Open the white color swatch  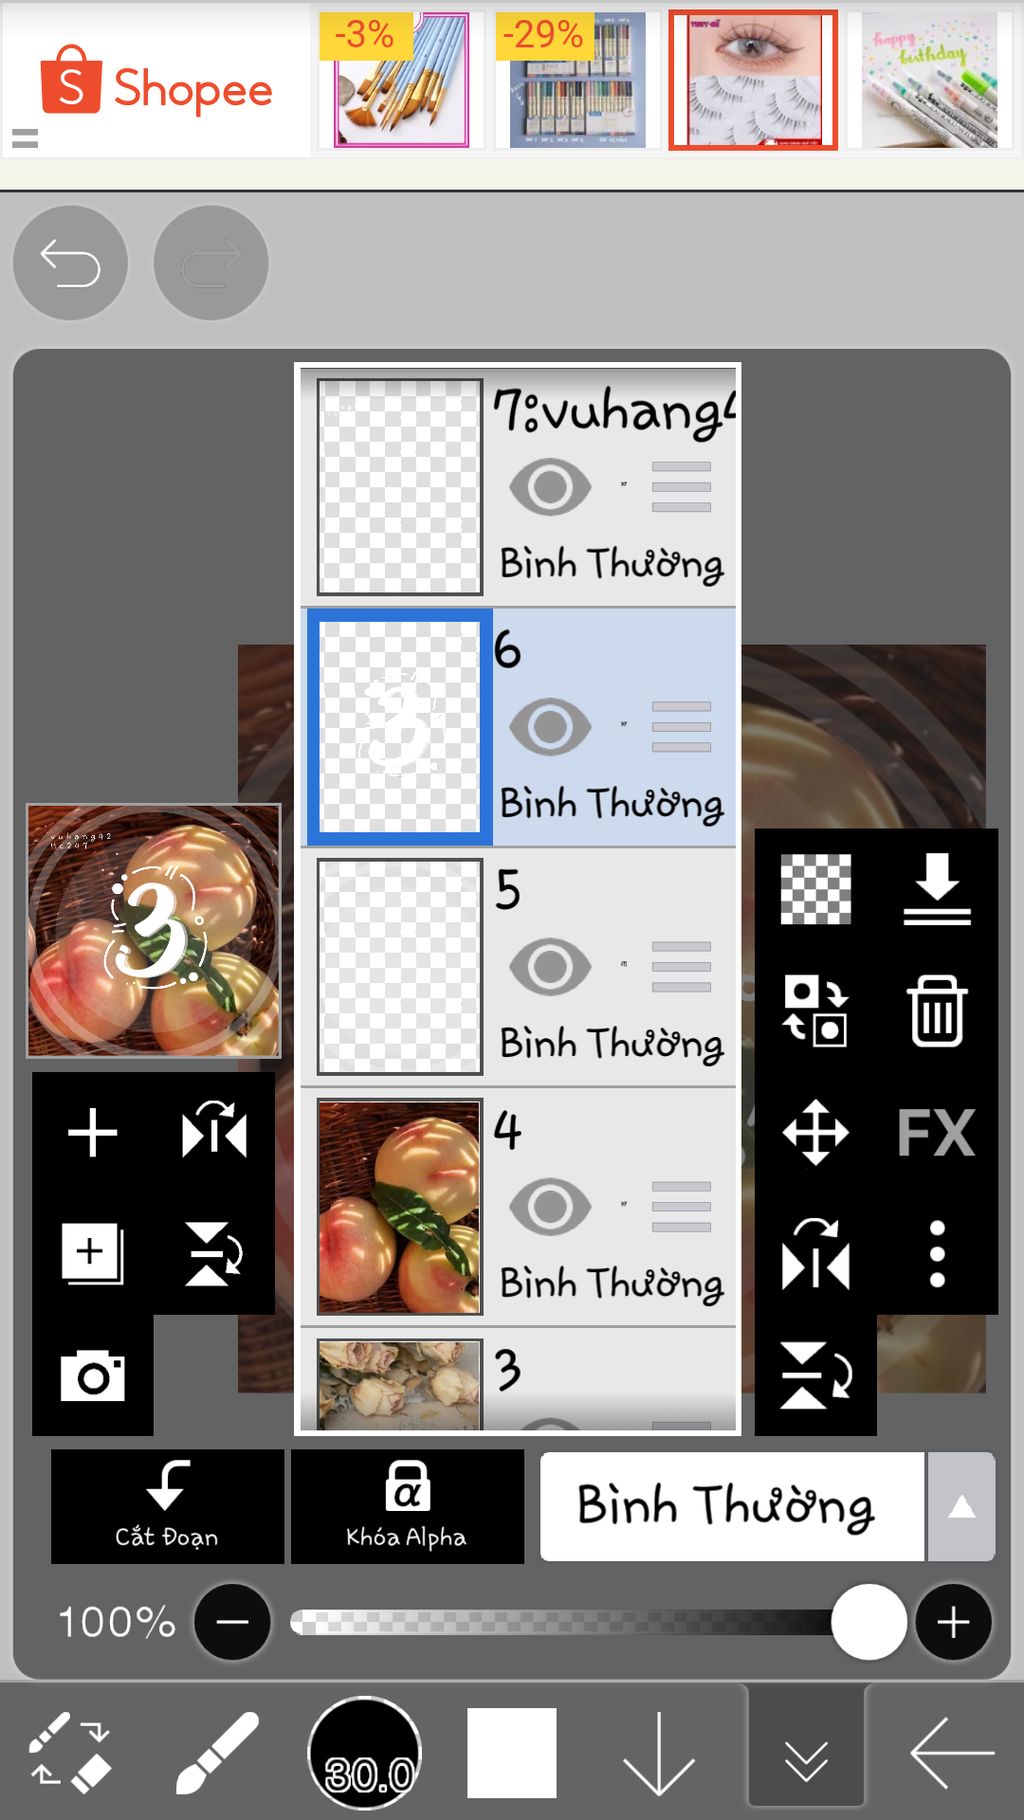coord(511,1753)
